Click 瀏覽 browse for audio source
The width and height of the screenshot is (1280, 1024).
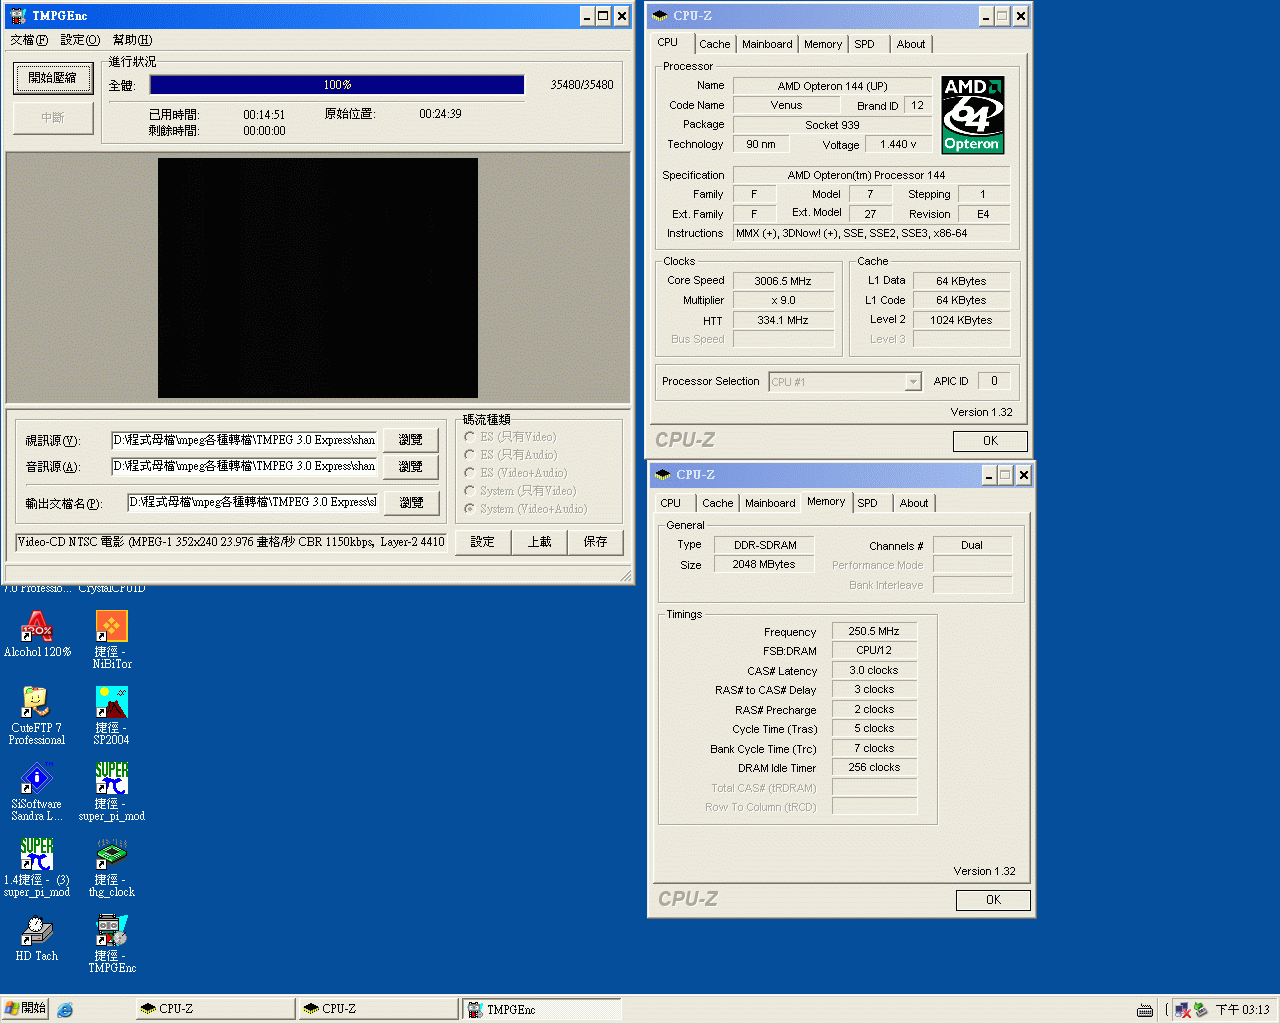click(x=411, y=467)
